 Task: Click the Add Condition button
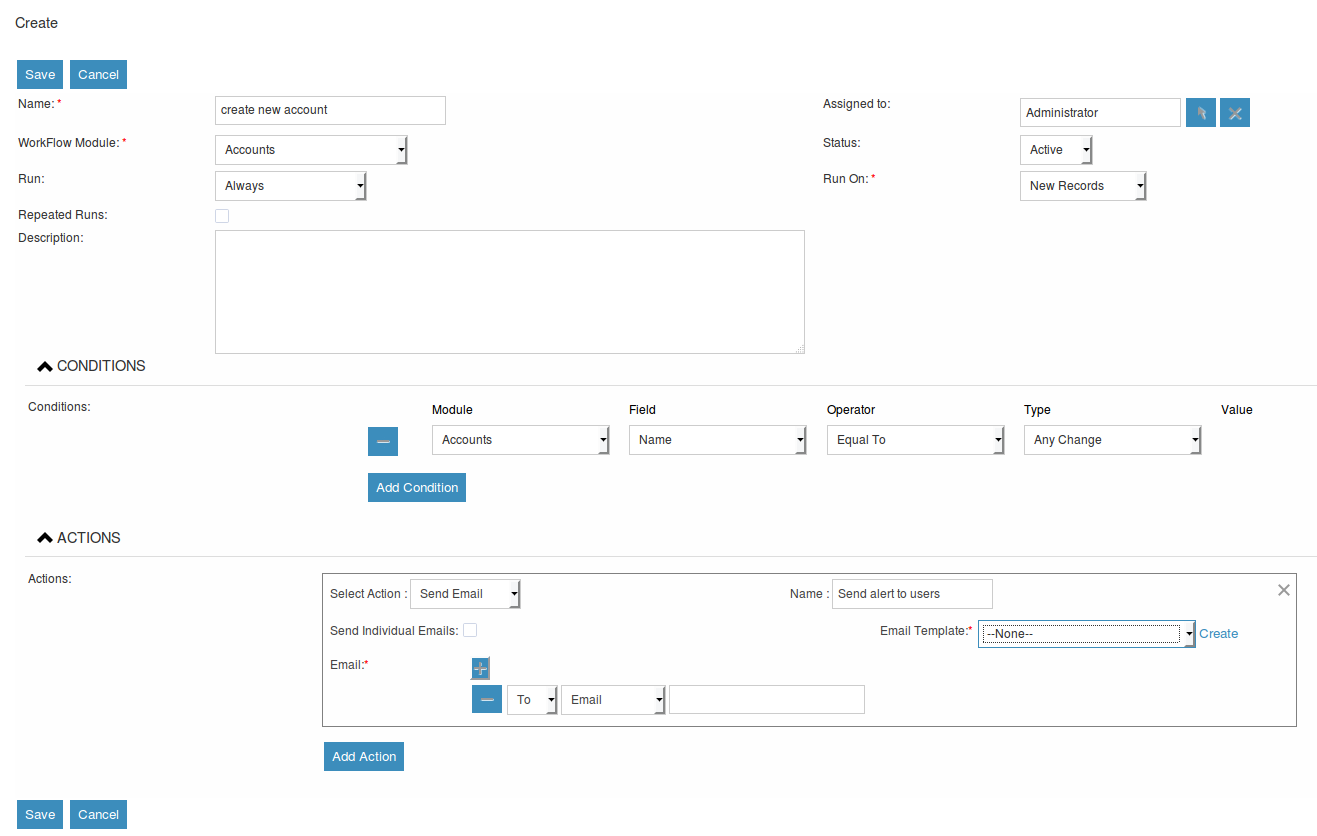(417, 487)
